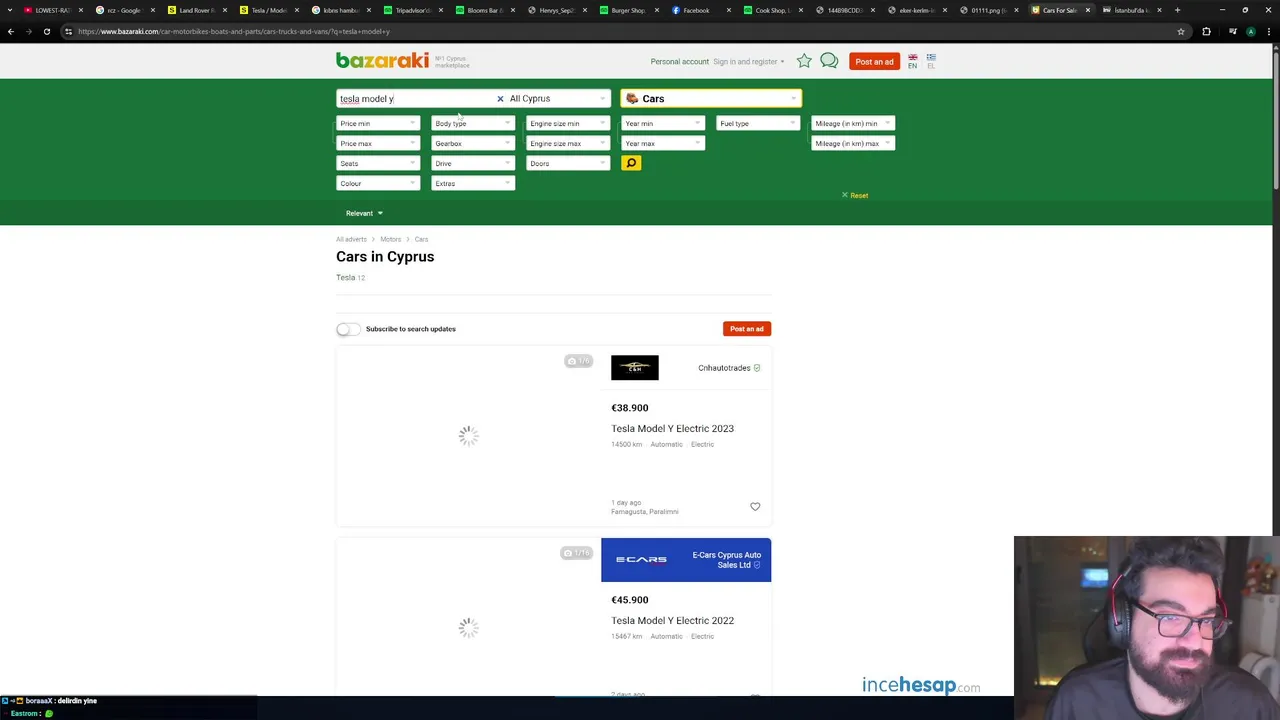
Task: Click the browser address bar URL
Action: pyautogui.click(x=235, y=31)
